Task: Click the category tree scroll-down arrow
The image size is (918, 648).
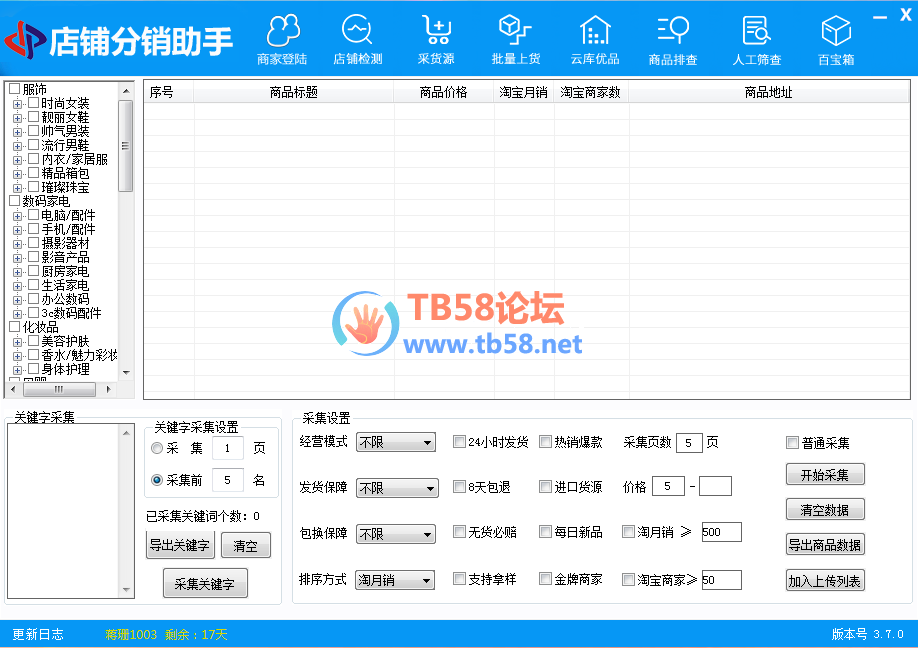Action: click(126, 372)
